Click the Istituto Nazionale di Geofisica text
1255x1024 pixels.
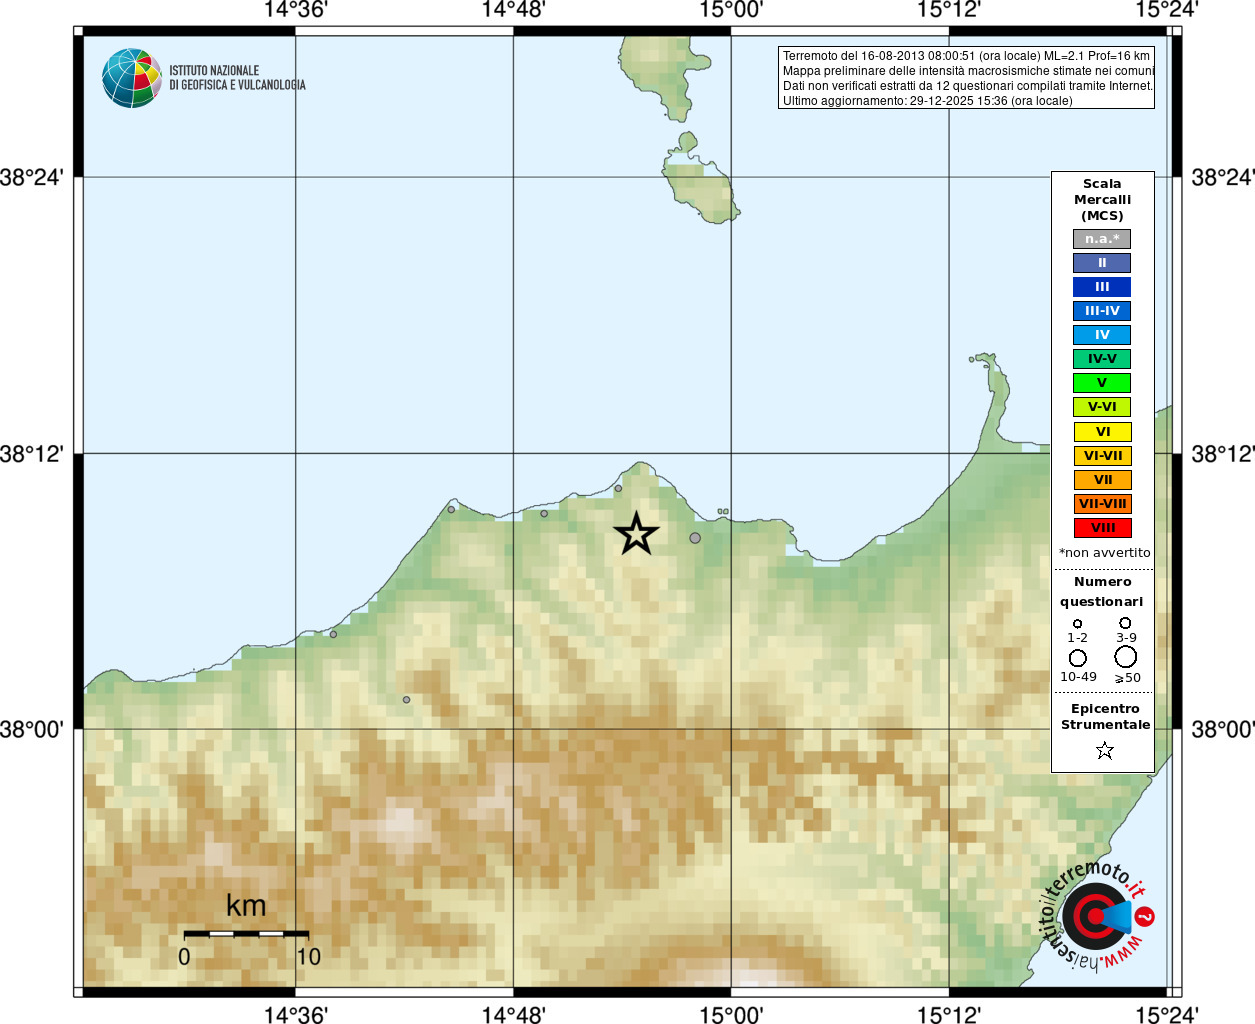pyautogui.click(x=237, y=78)
